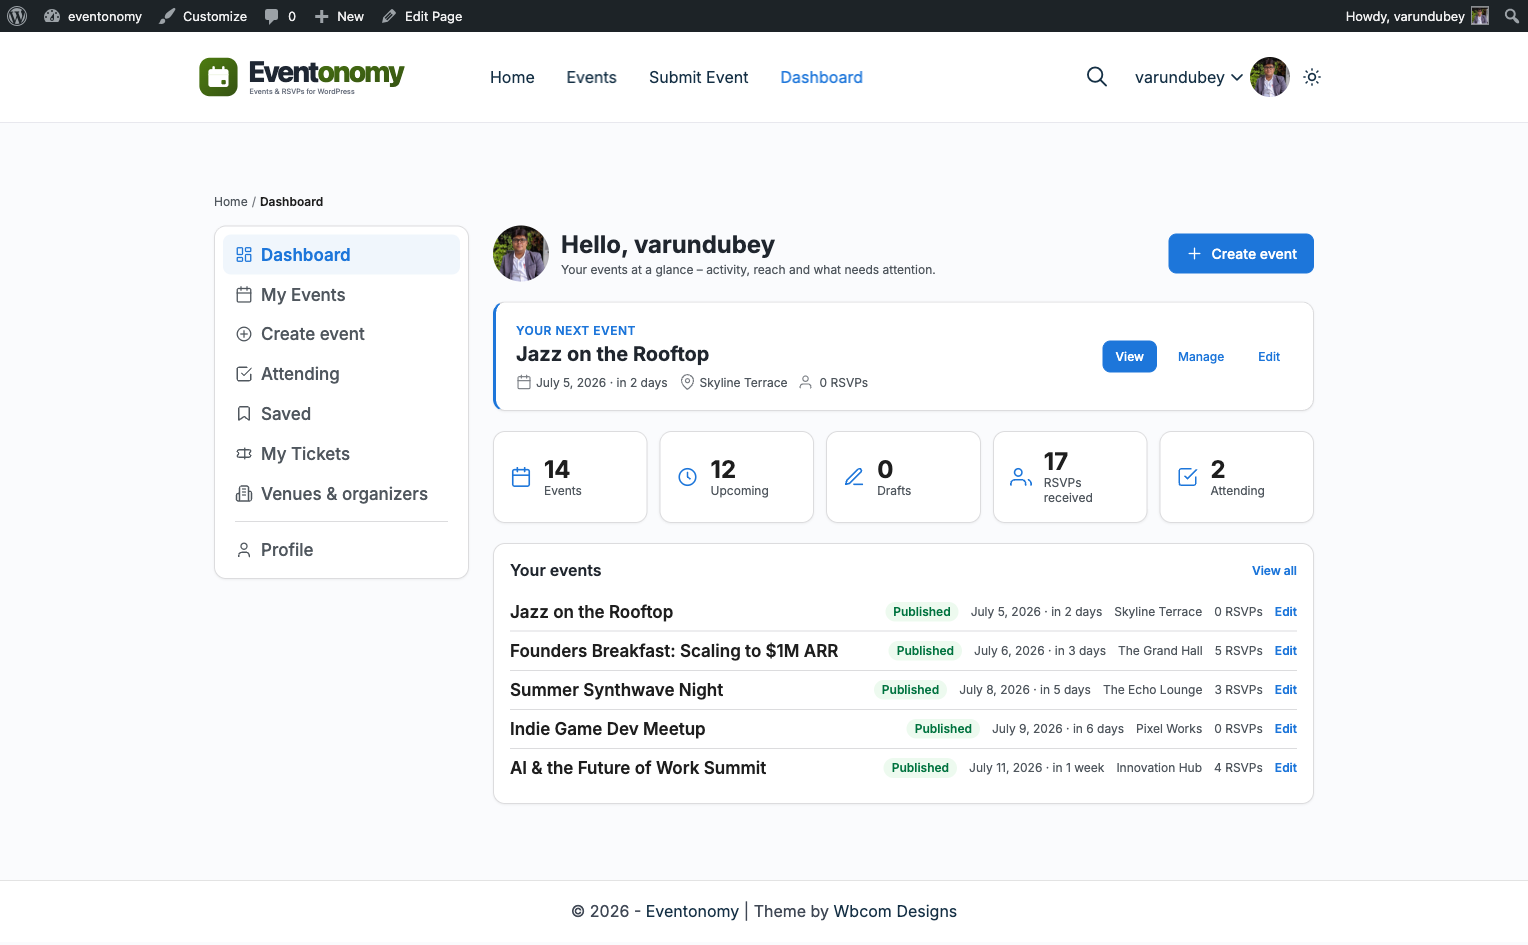Click Skyline Terrace location in next event card
1528x945 pixels.
tap(734, 383)
